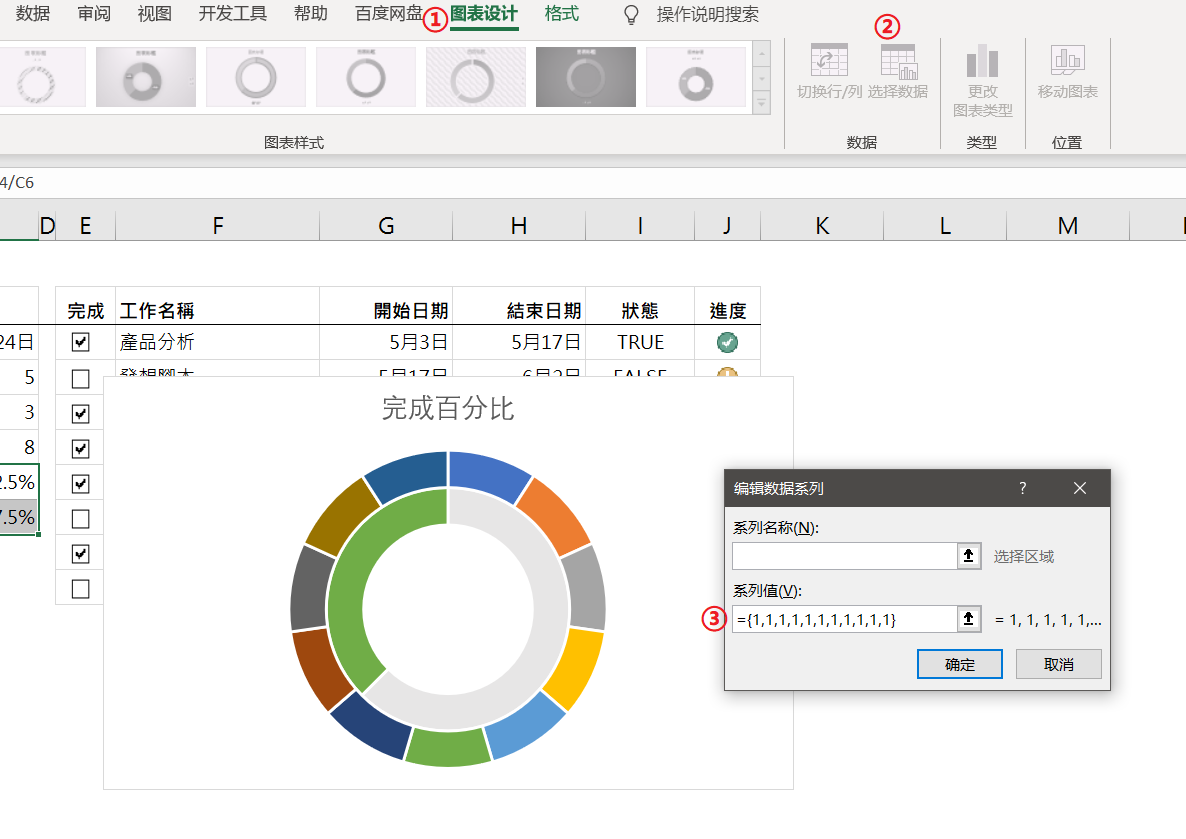Viewport: 1186px width, 839px height.
Task: Click cell with date 5月3日
Action: 386,342
